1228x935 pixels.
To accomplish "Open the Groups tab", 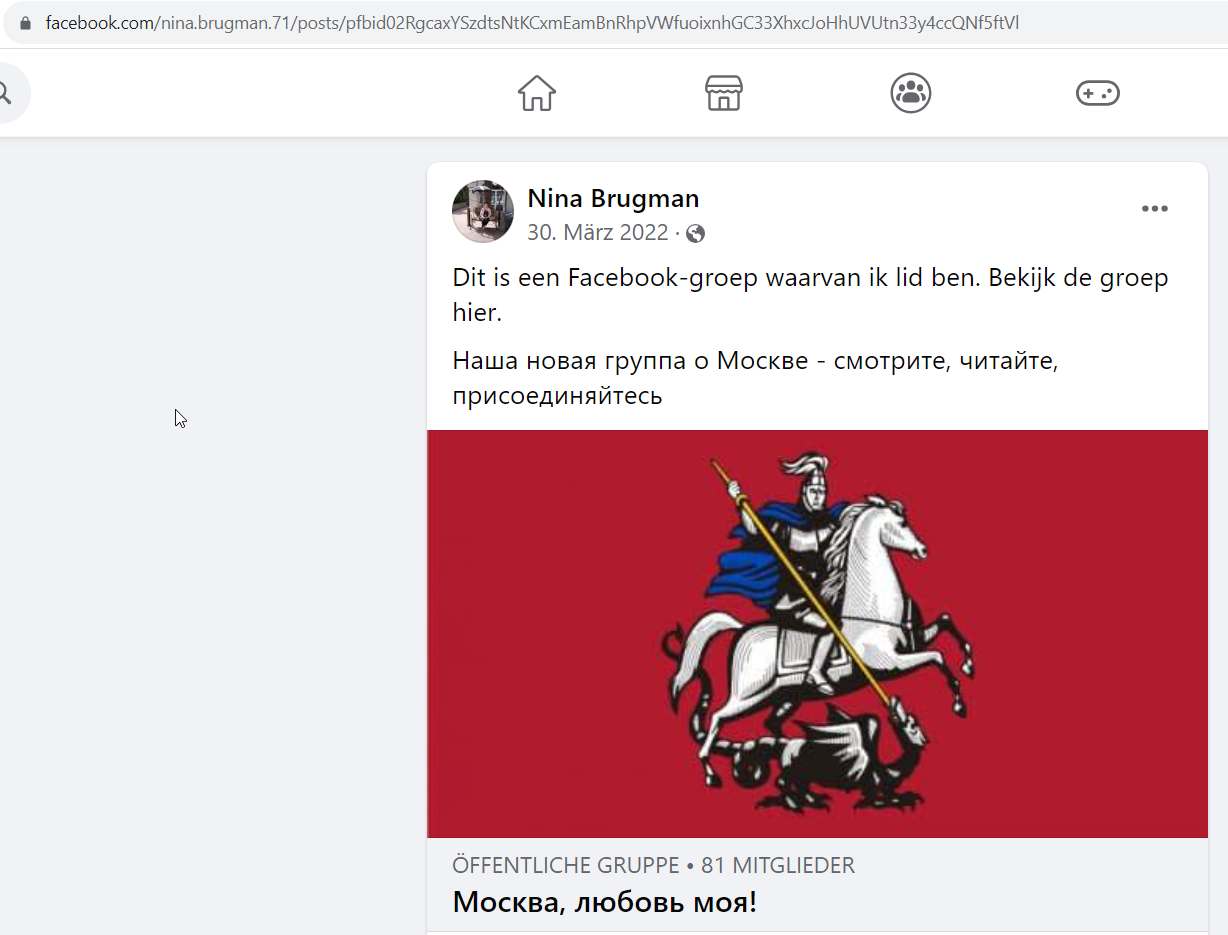I will pyautogui.click(x=911, y=93).
